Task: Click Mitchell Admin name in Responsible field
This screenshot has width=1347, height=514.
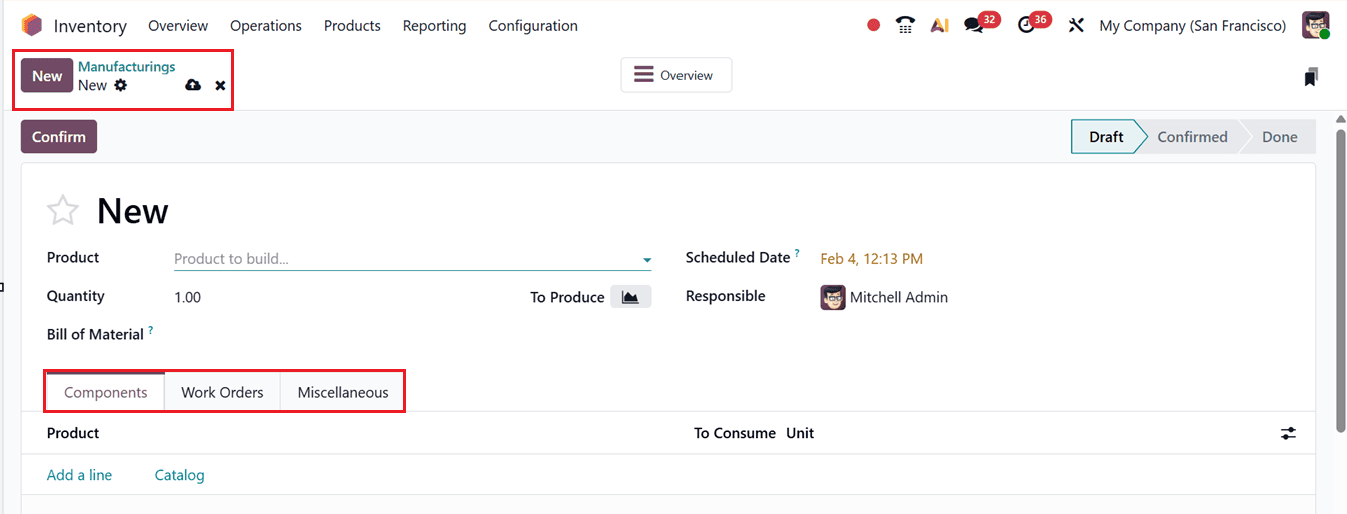Action: [899, 297]
